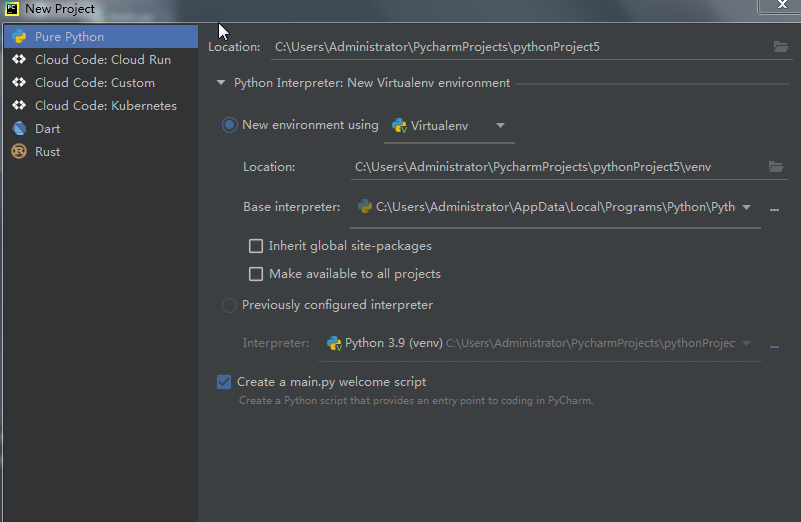Click the Python logo icon beside Pure Python
Image resolution: width=801 pixels, height=522 pixels.
point(19,37)
